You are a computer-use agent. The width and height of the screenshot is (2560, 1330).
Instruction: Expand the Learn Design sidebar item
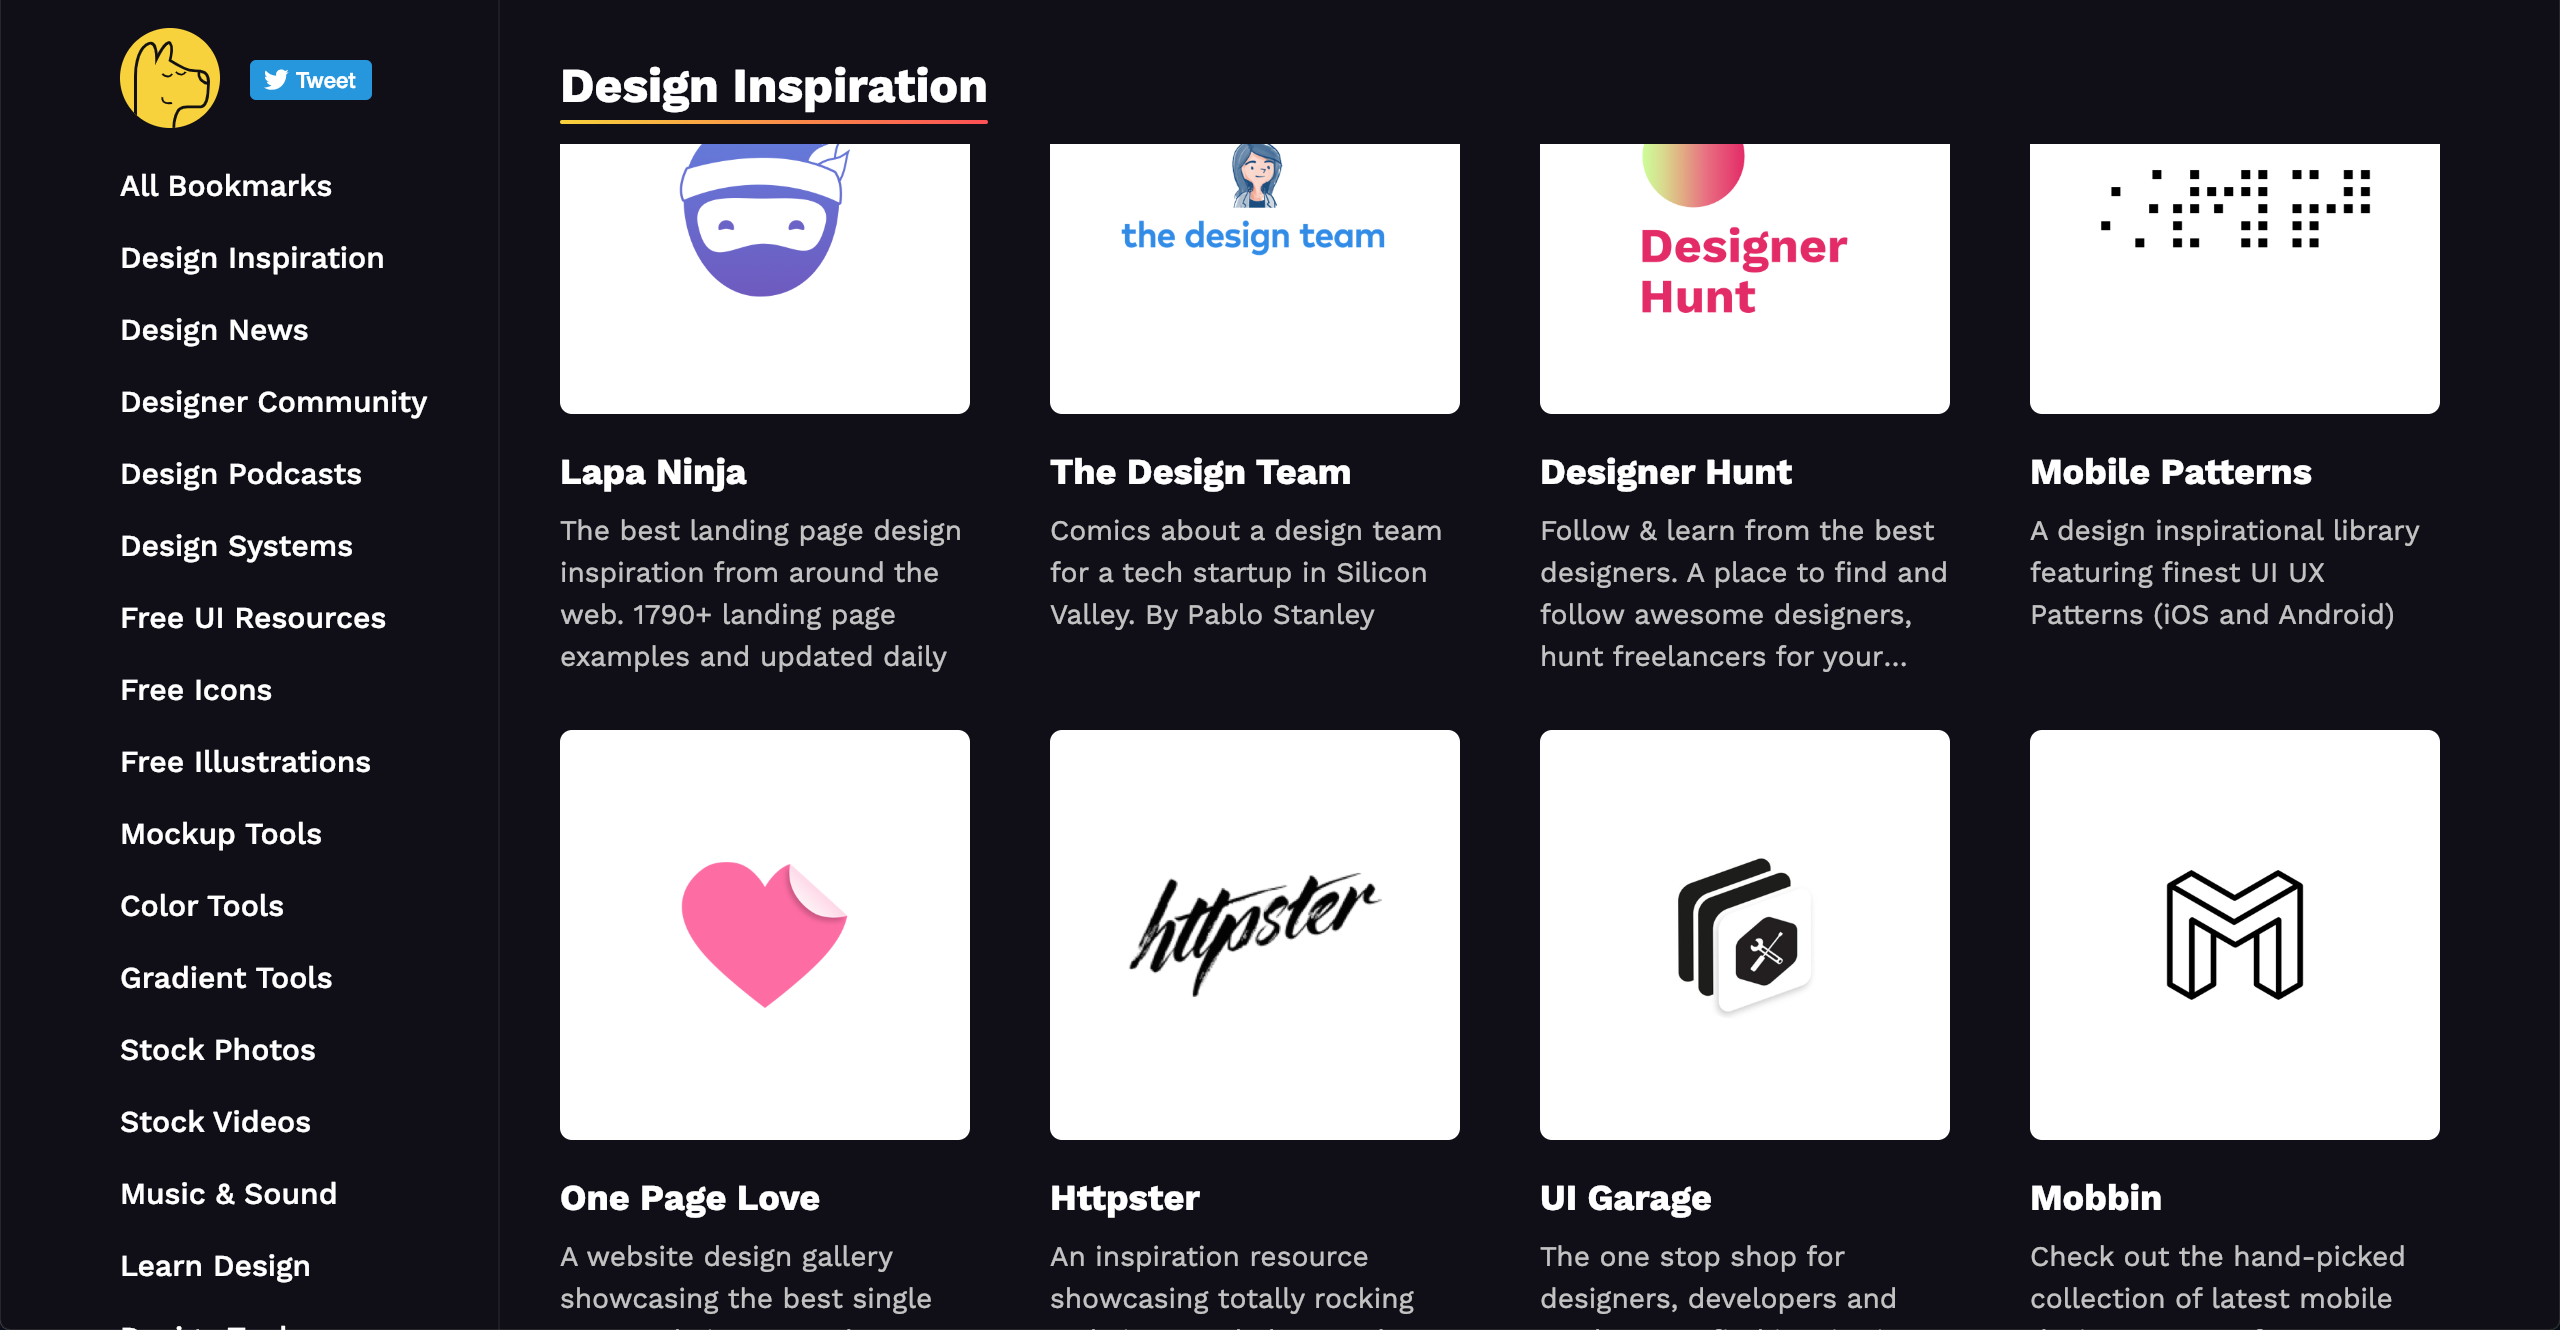(217, 1266)
